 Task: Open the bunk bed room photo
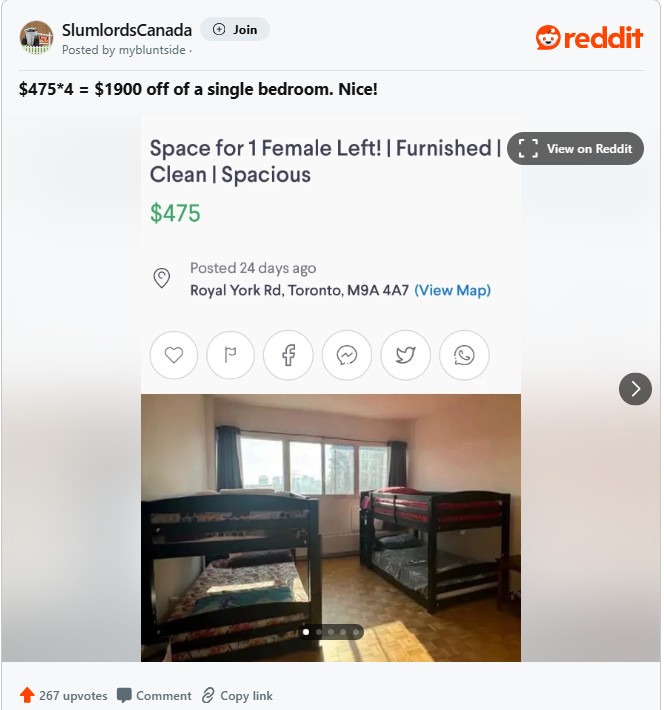pos(331,528)
